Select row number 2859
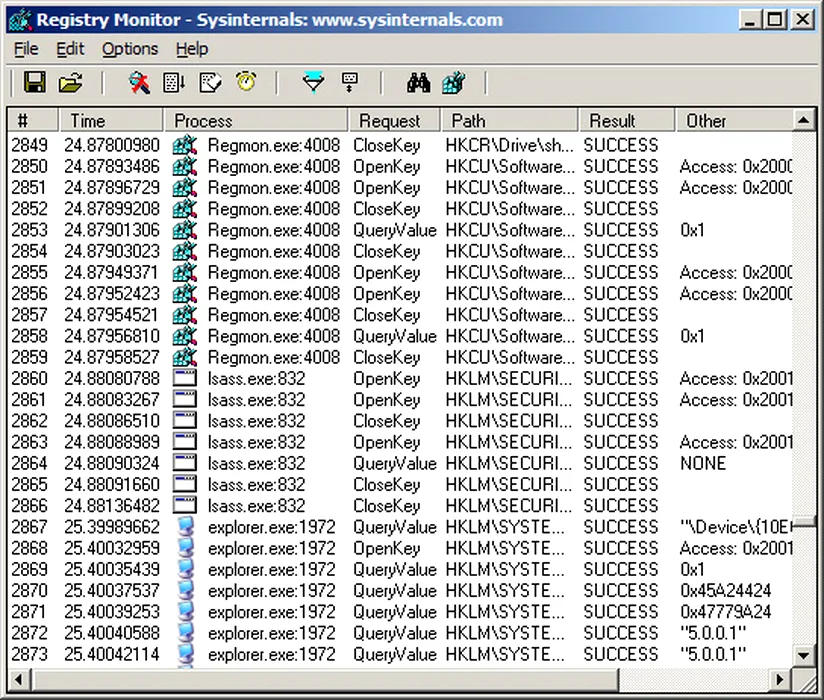This screenshot has width=824, height=700. [x=29, y=357]
